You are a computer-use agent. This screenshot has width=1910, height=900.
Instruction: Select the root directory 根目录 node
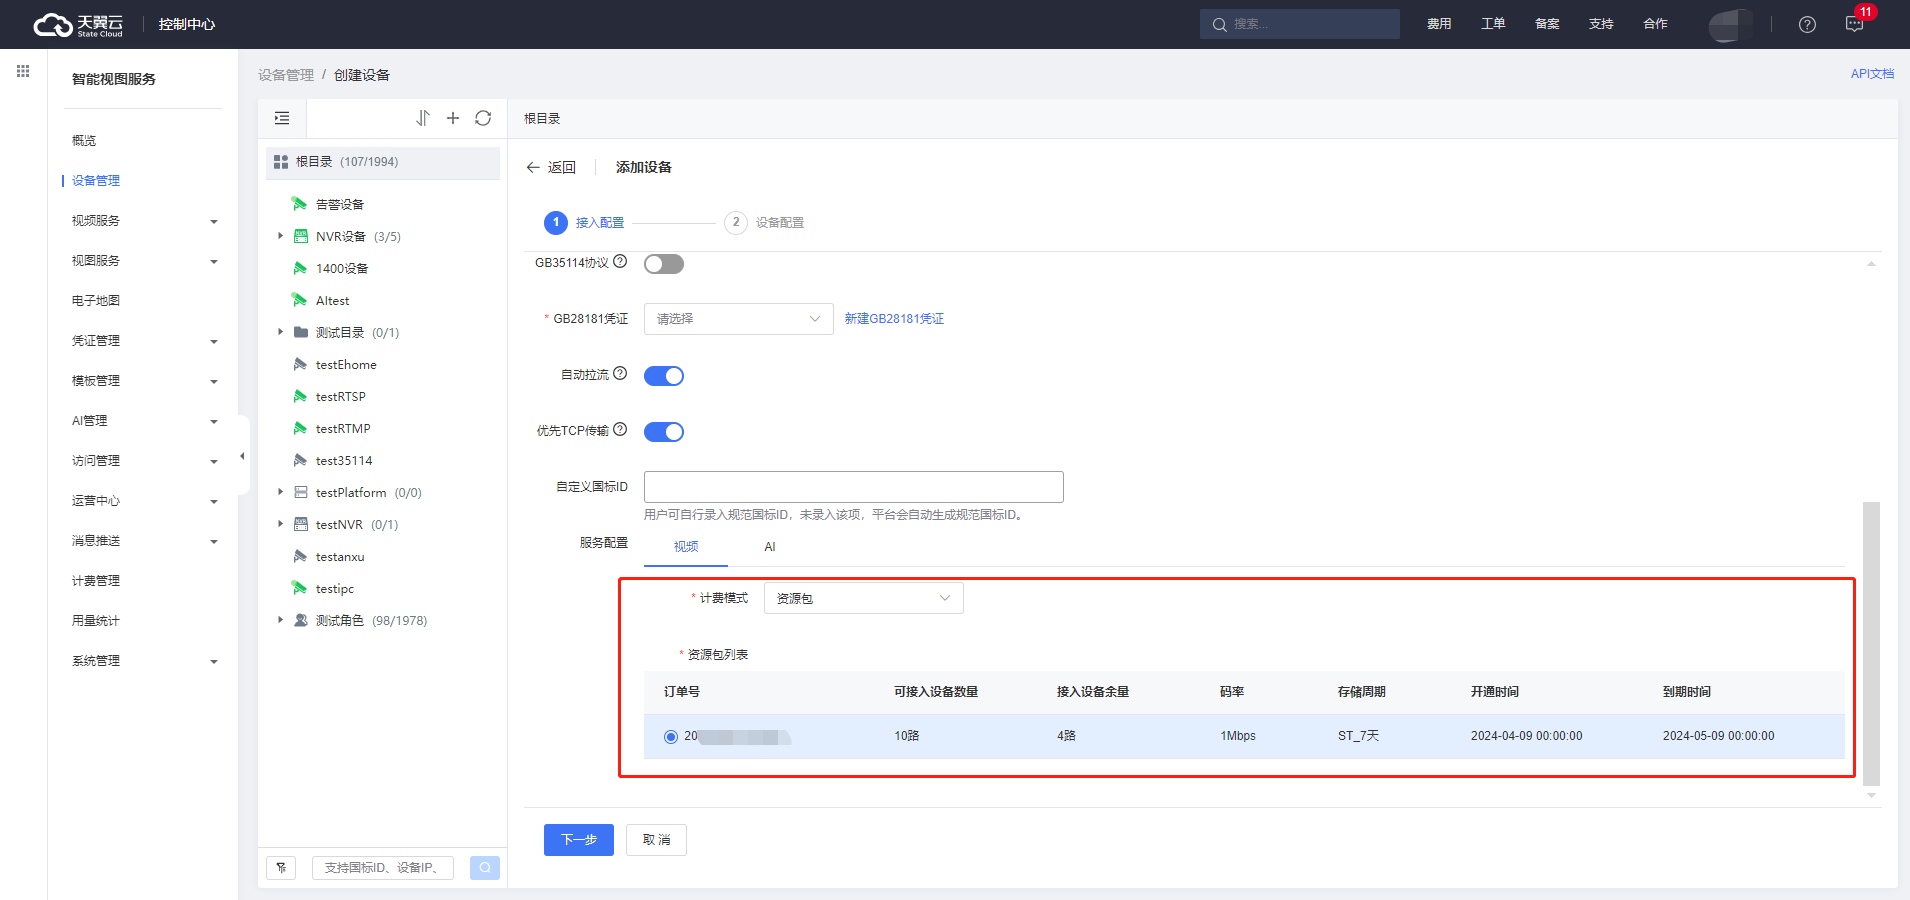coord(383,162)
